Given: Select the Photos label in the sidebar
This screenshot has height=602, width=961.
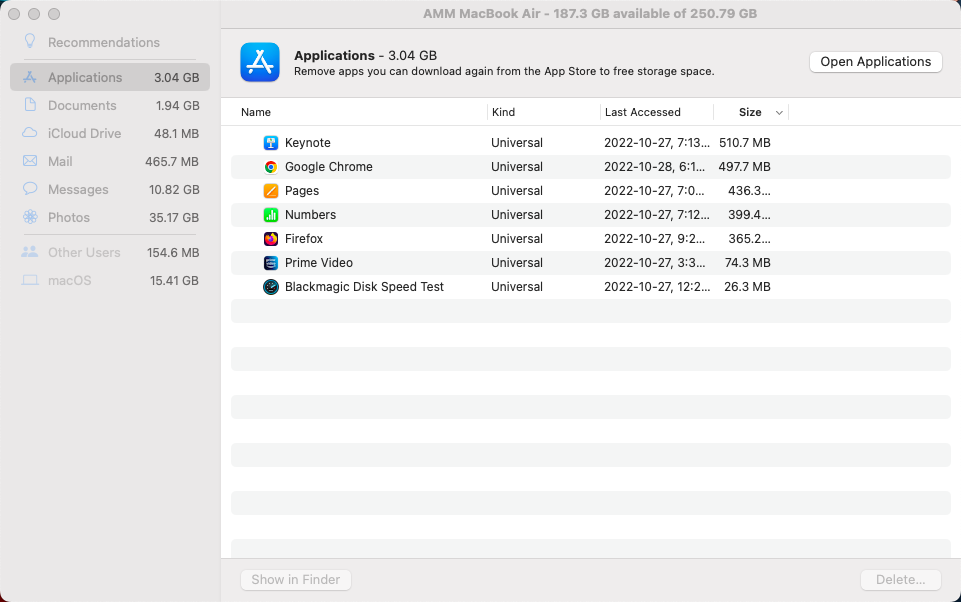Looking at the screenshot, I should (69, 218).
